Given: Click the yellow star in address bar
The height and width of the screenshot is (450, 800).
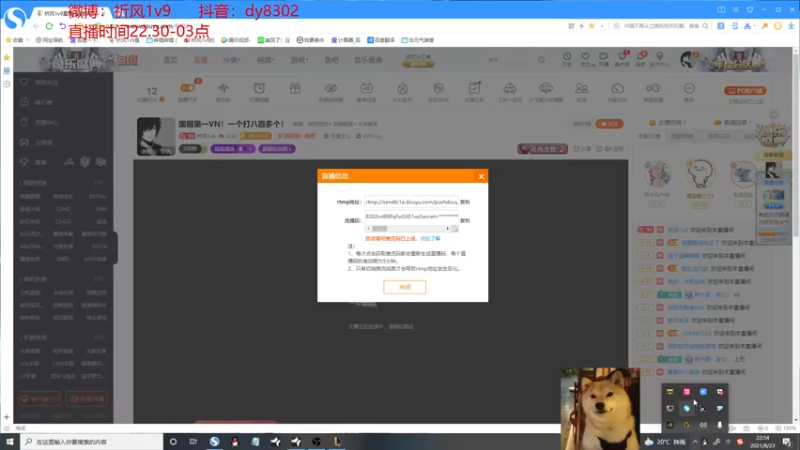Looking at the screenshot, I should (591, 26).
